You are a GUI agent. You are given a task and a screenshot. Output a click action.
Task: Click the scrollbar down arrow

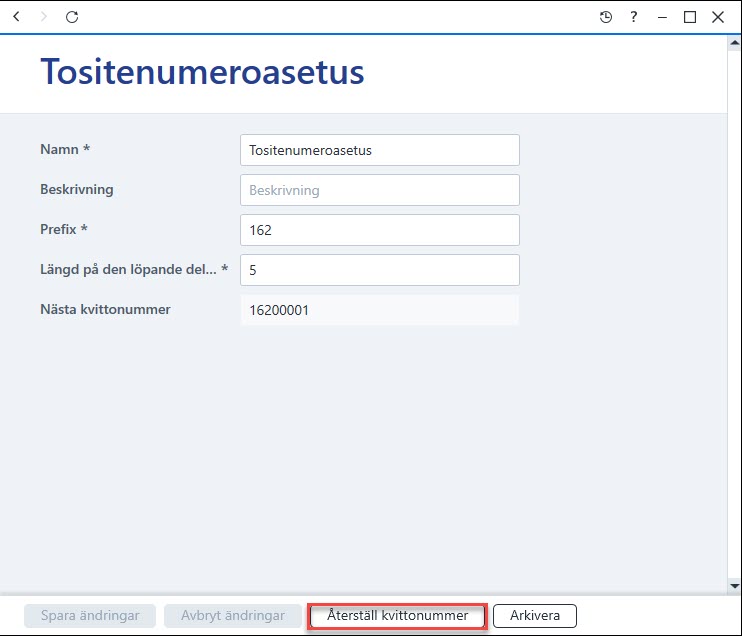734,586
